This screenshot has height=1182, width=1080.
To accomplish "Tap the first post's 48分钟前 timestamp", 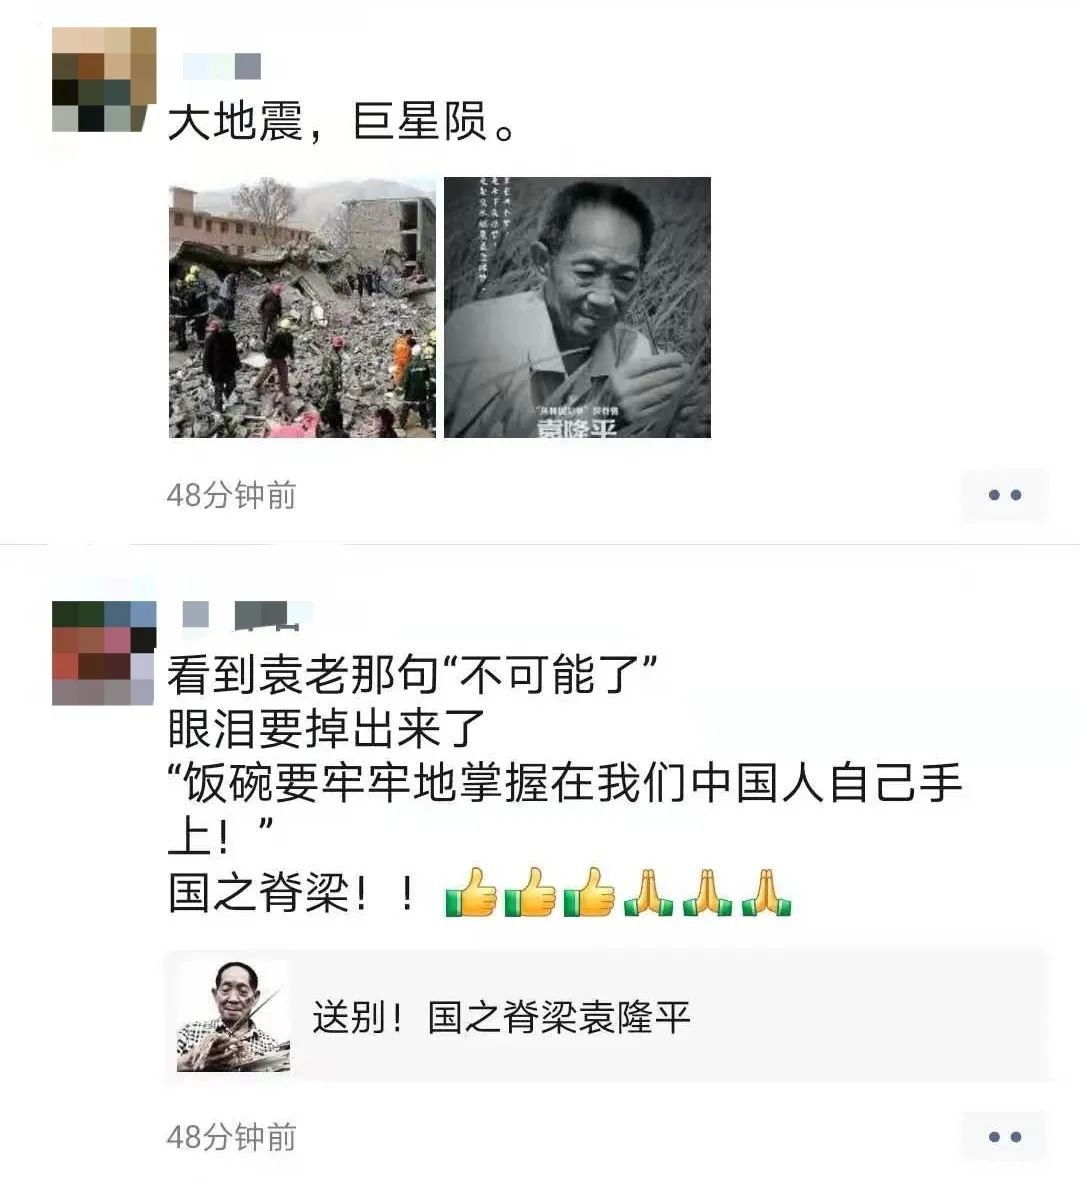I will click(231, 495).
